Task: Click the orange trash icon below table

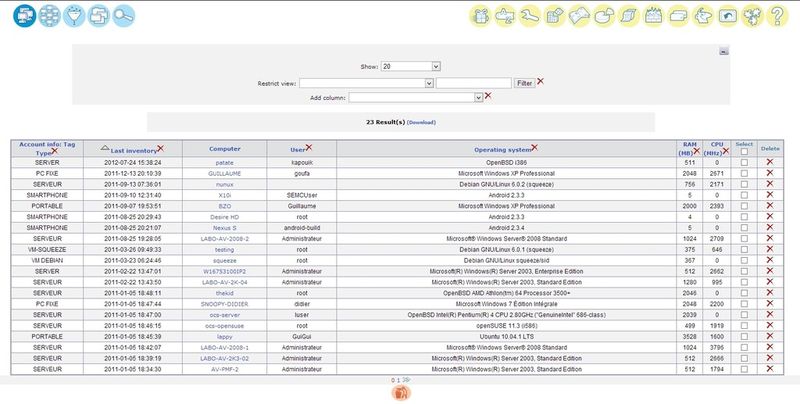Action: (401, 392)
